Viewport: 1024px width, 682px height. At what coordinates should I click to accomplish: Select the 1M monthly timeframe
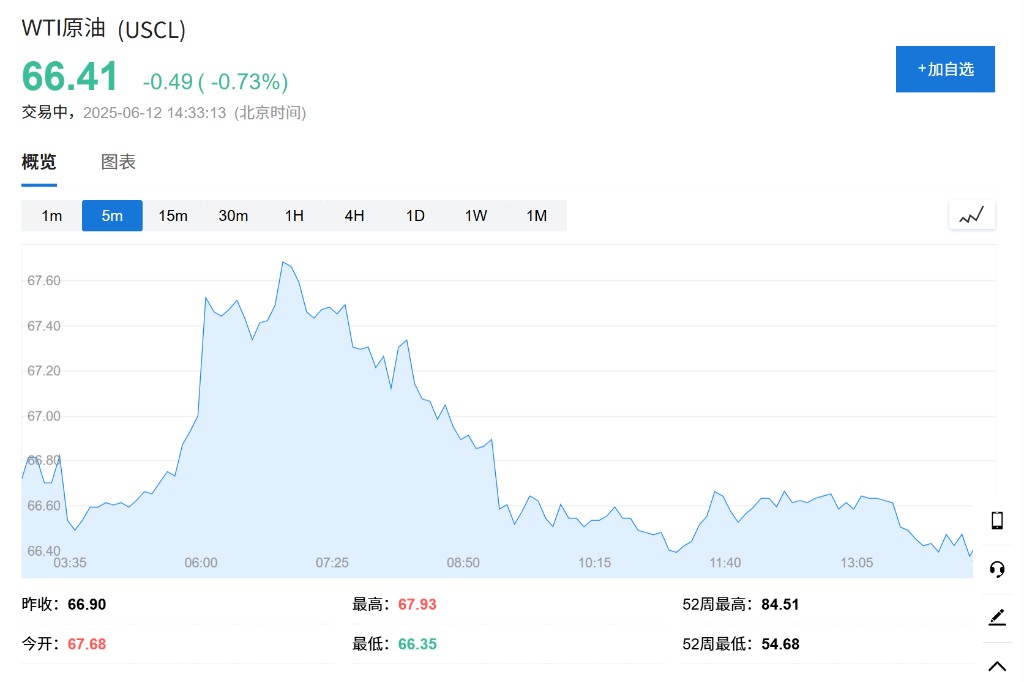[537, 216]
